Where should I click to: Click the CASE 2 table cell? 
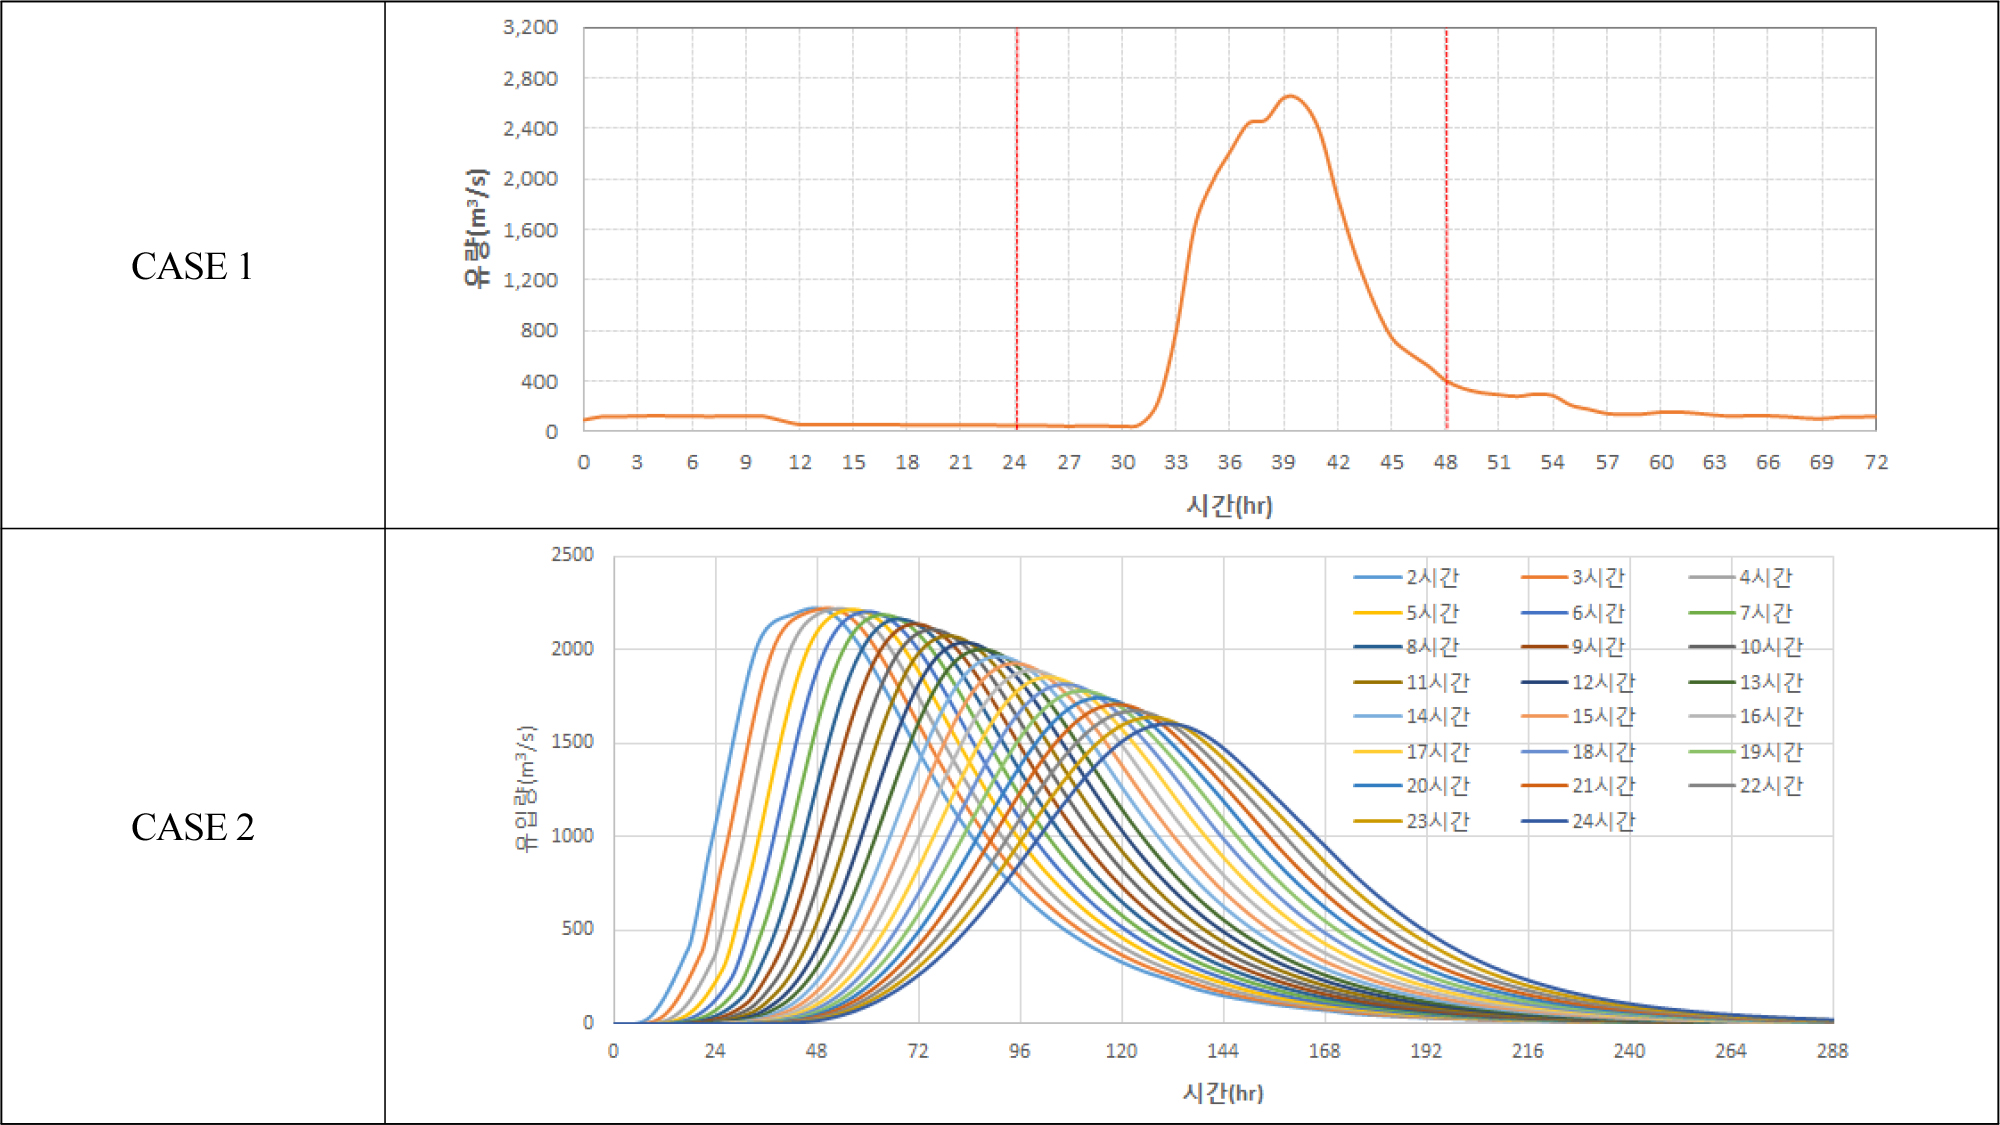(x=192, y=827)
